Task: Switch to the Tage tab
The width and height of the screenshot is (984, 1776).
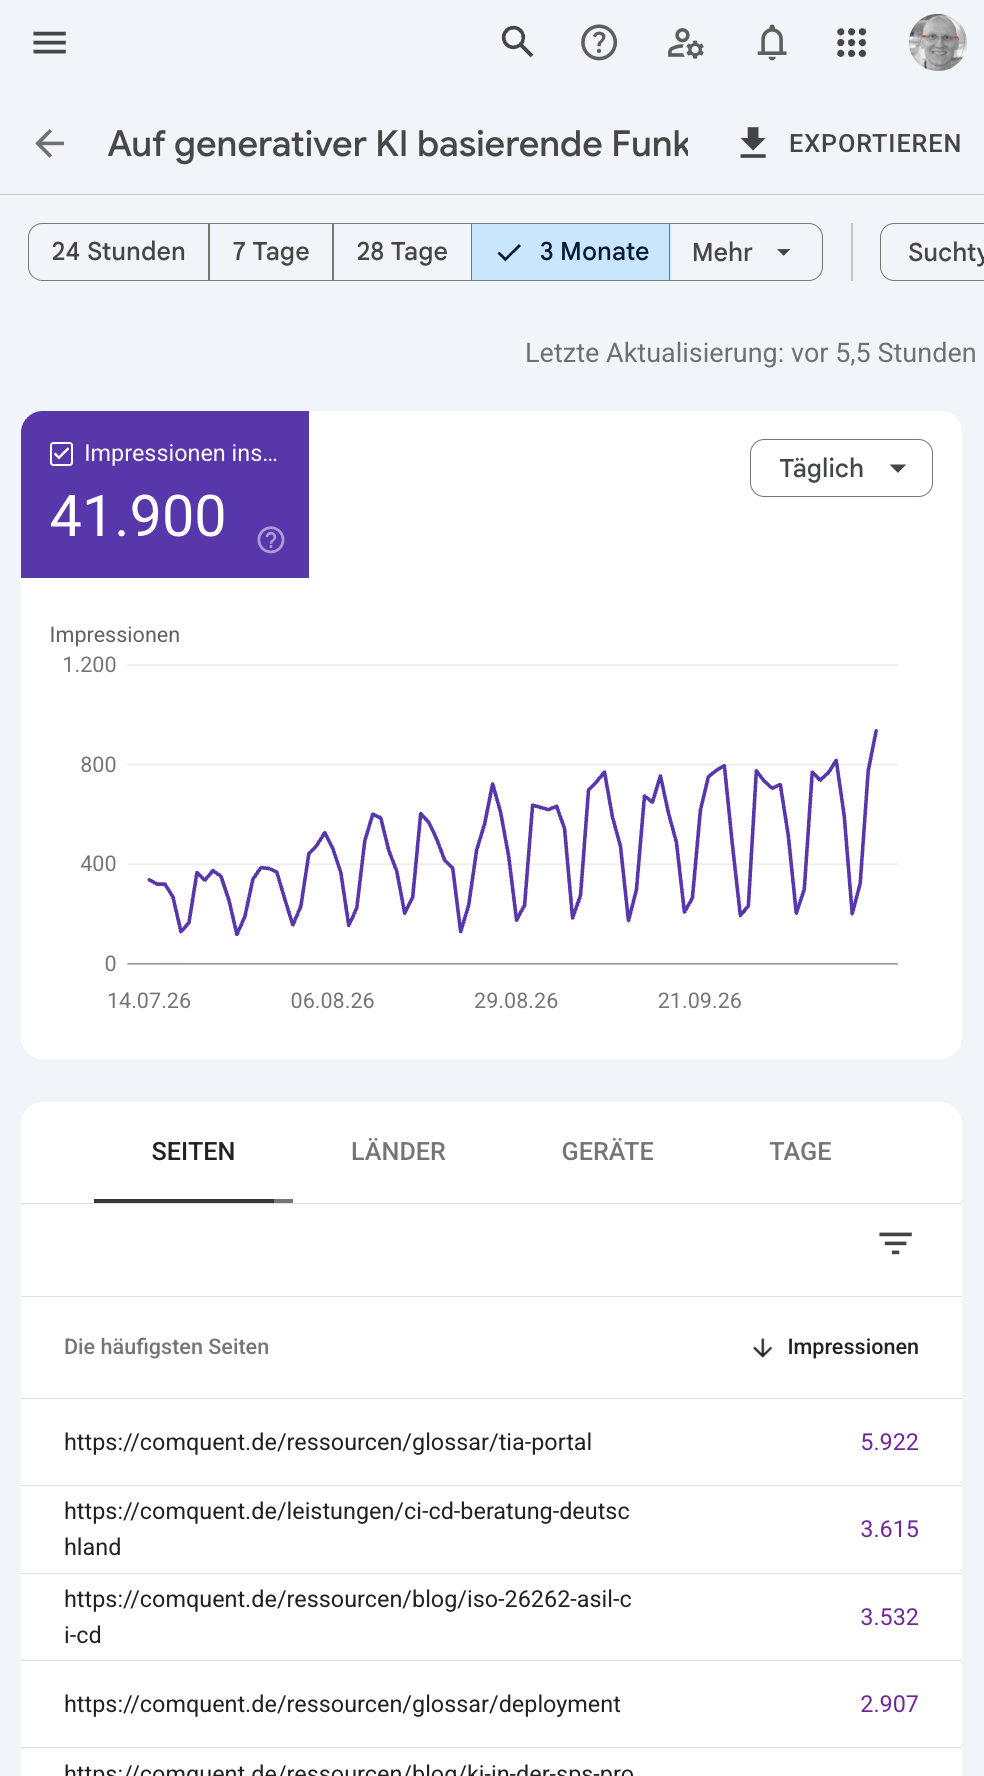Action: pos(800,1152)
